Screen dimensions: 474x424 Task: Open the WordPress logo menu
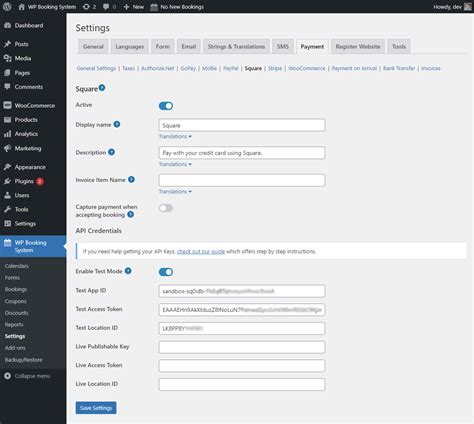tap(7, 7)
